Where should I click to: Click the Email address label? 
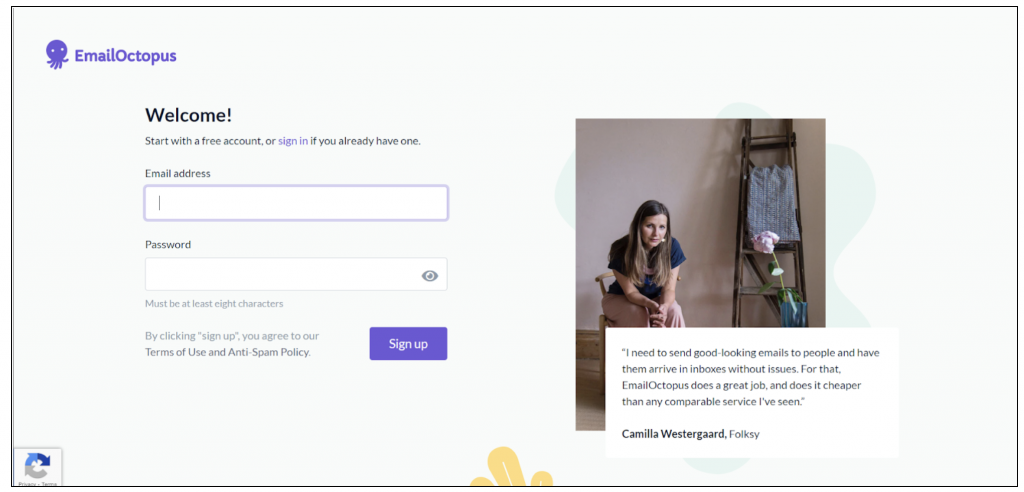click(x=178, y=173)
